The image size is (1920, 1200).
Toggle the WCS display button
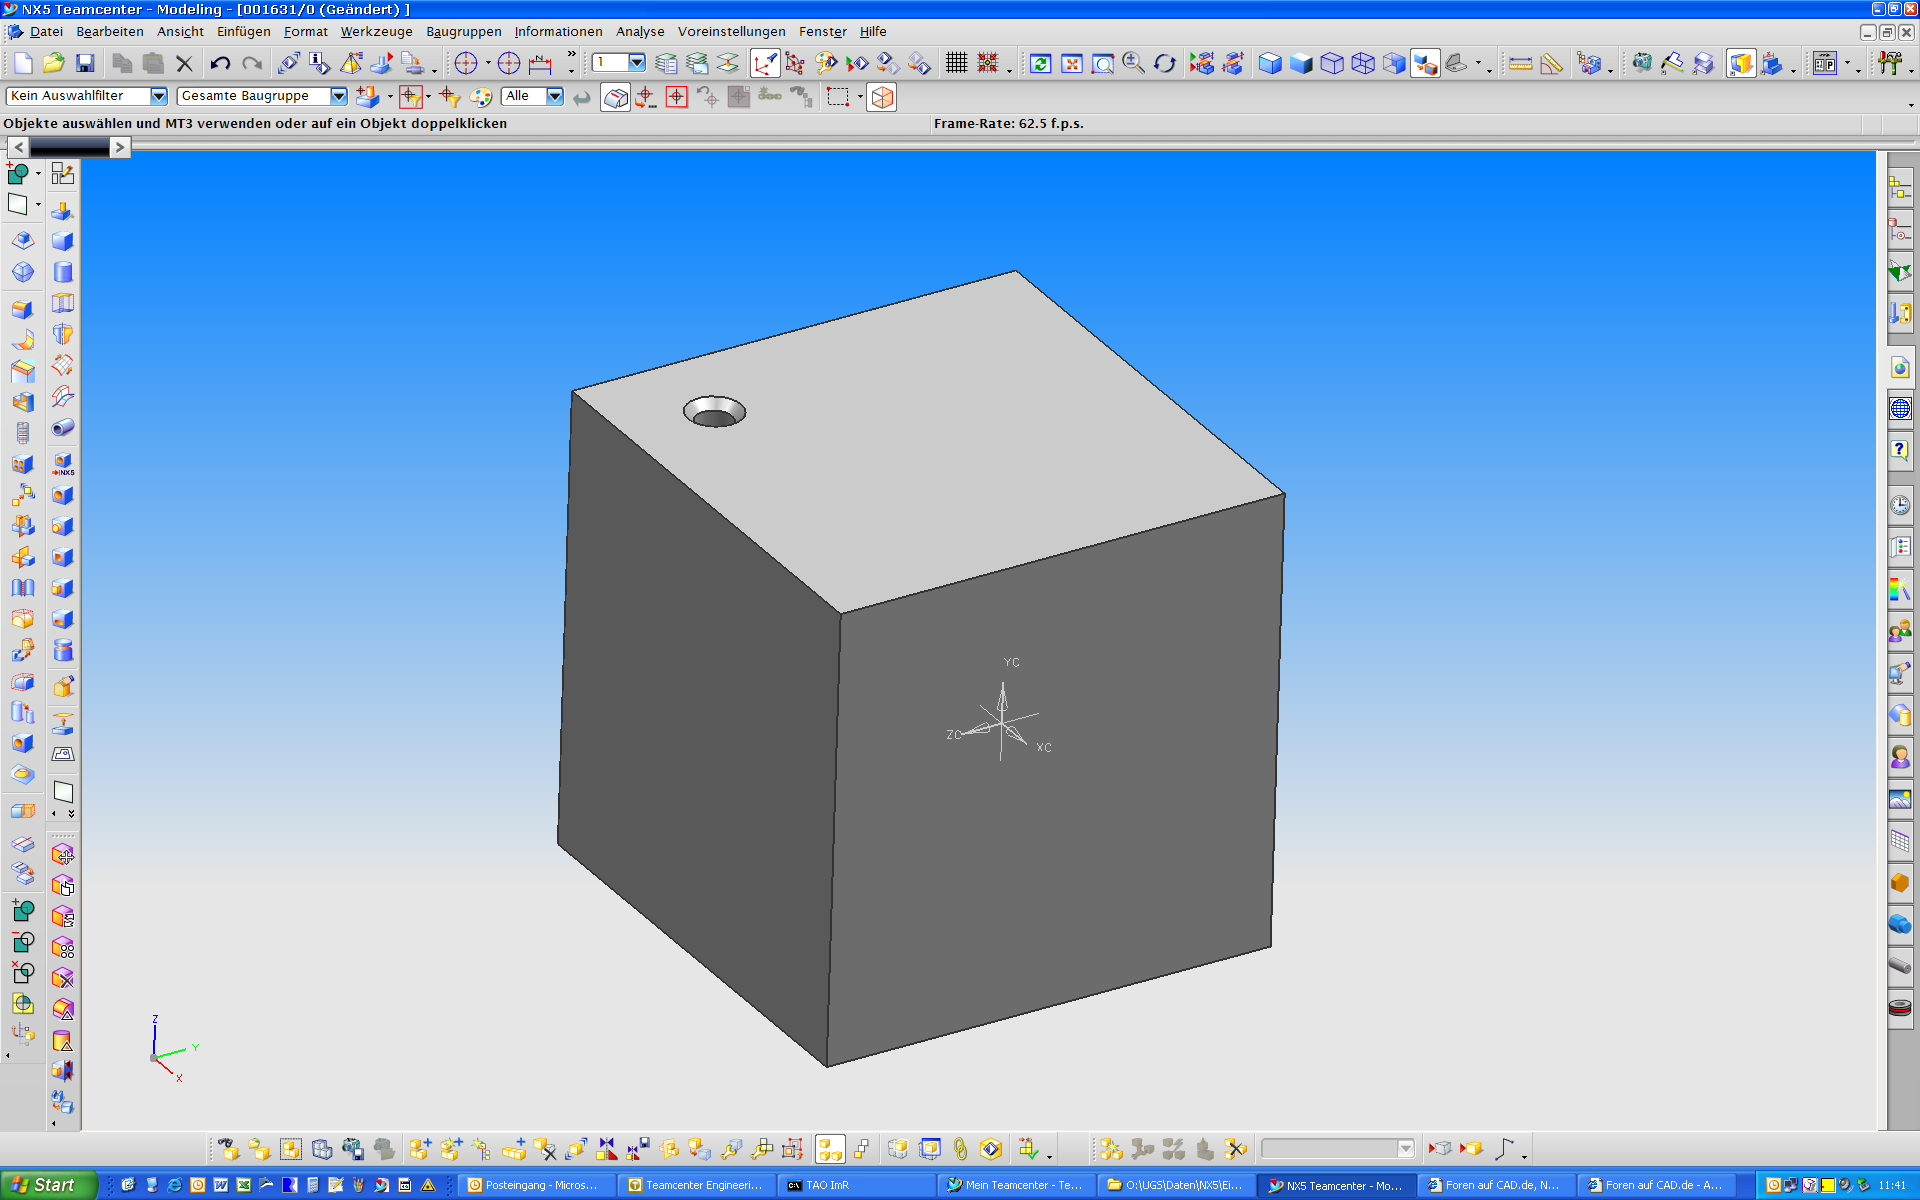[765, 64]
